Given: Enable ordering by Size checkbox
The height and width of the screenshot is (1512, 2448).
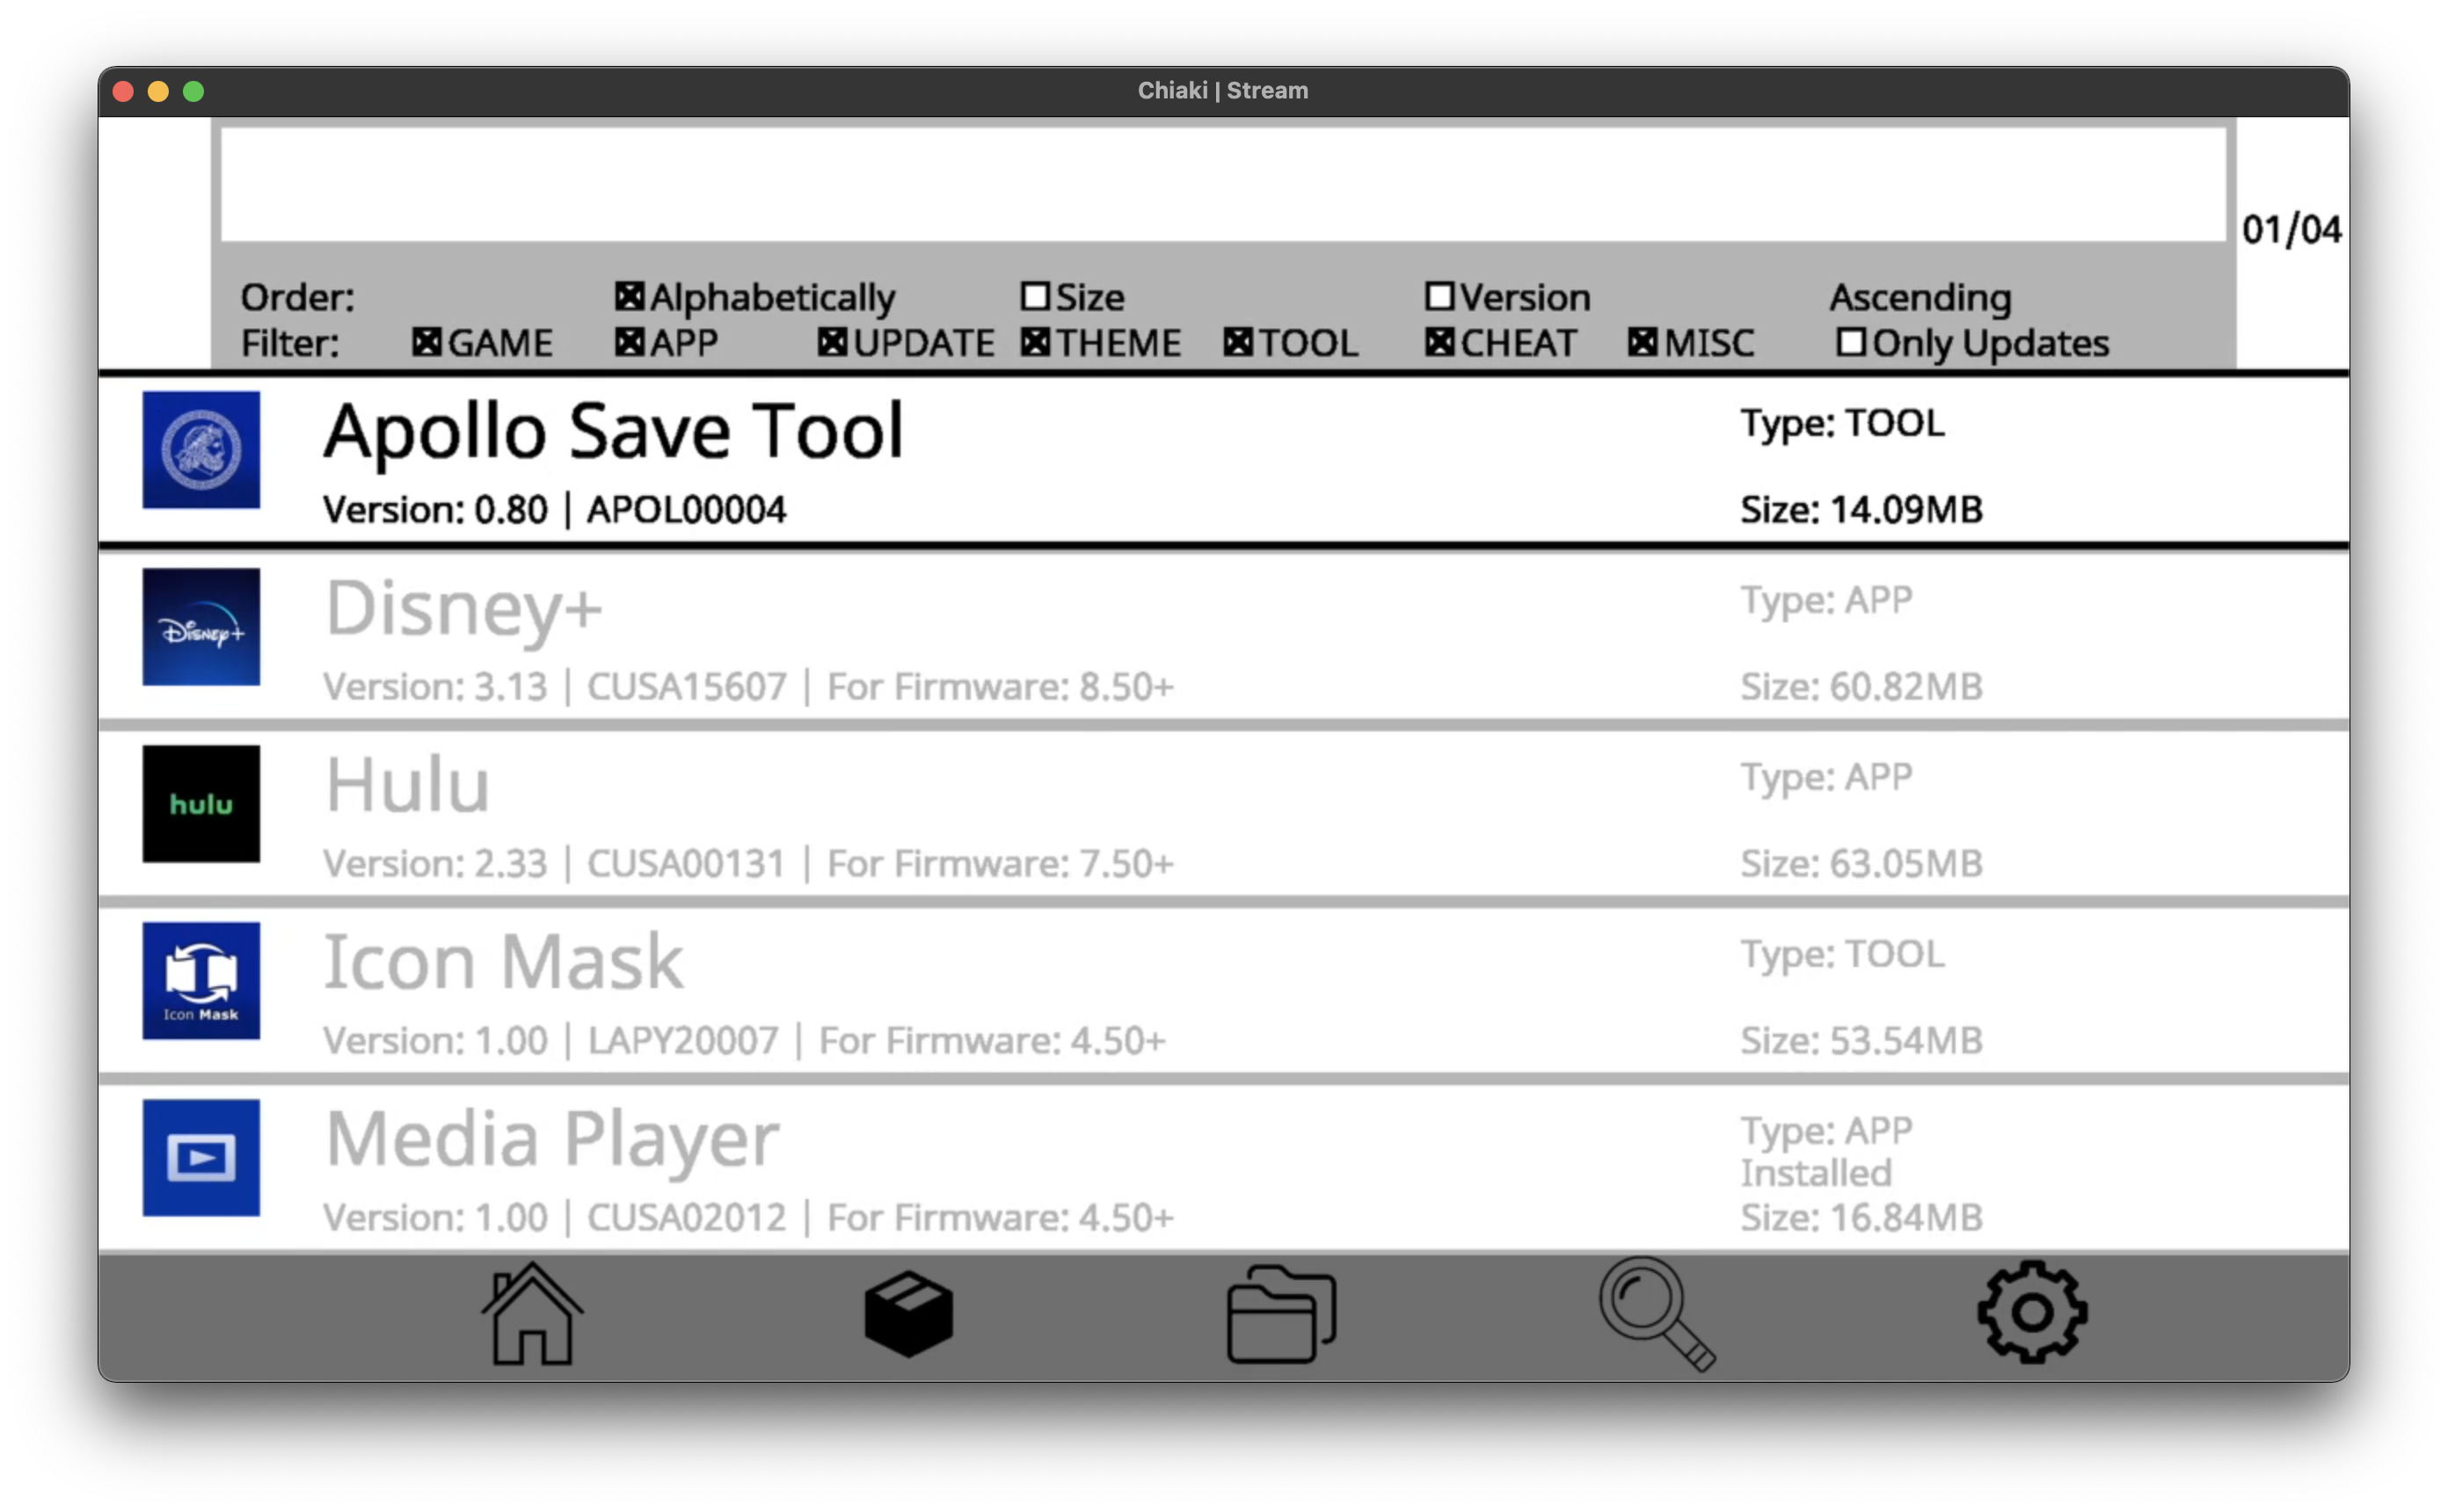Looking at the screenshot, I should pyautogui.click(x=1035, y=296).
